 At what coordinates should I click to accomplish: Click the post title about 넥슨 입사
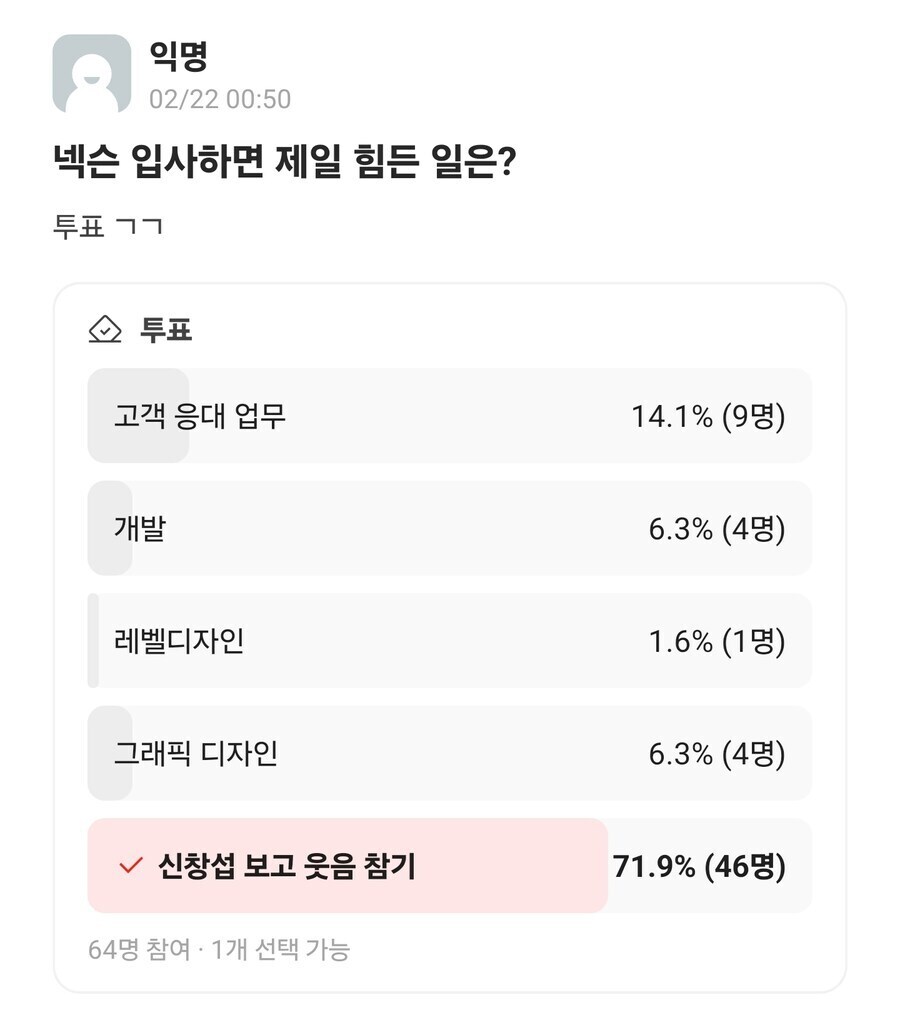pyautogui.click(x=284, y=161)
